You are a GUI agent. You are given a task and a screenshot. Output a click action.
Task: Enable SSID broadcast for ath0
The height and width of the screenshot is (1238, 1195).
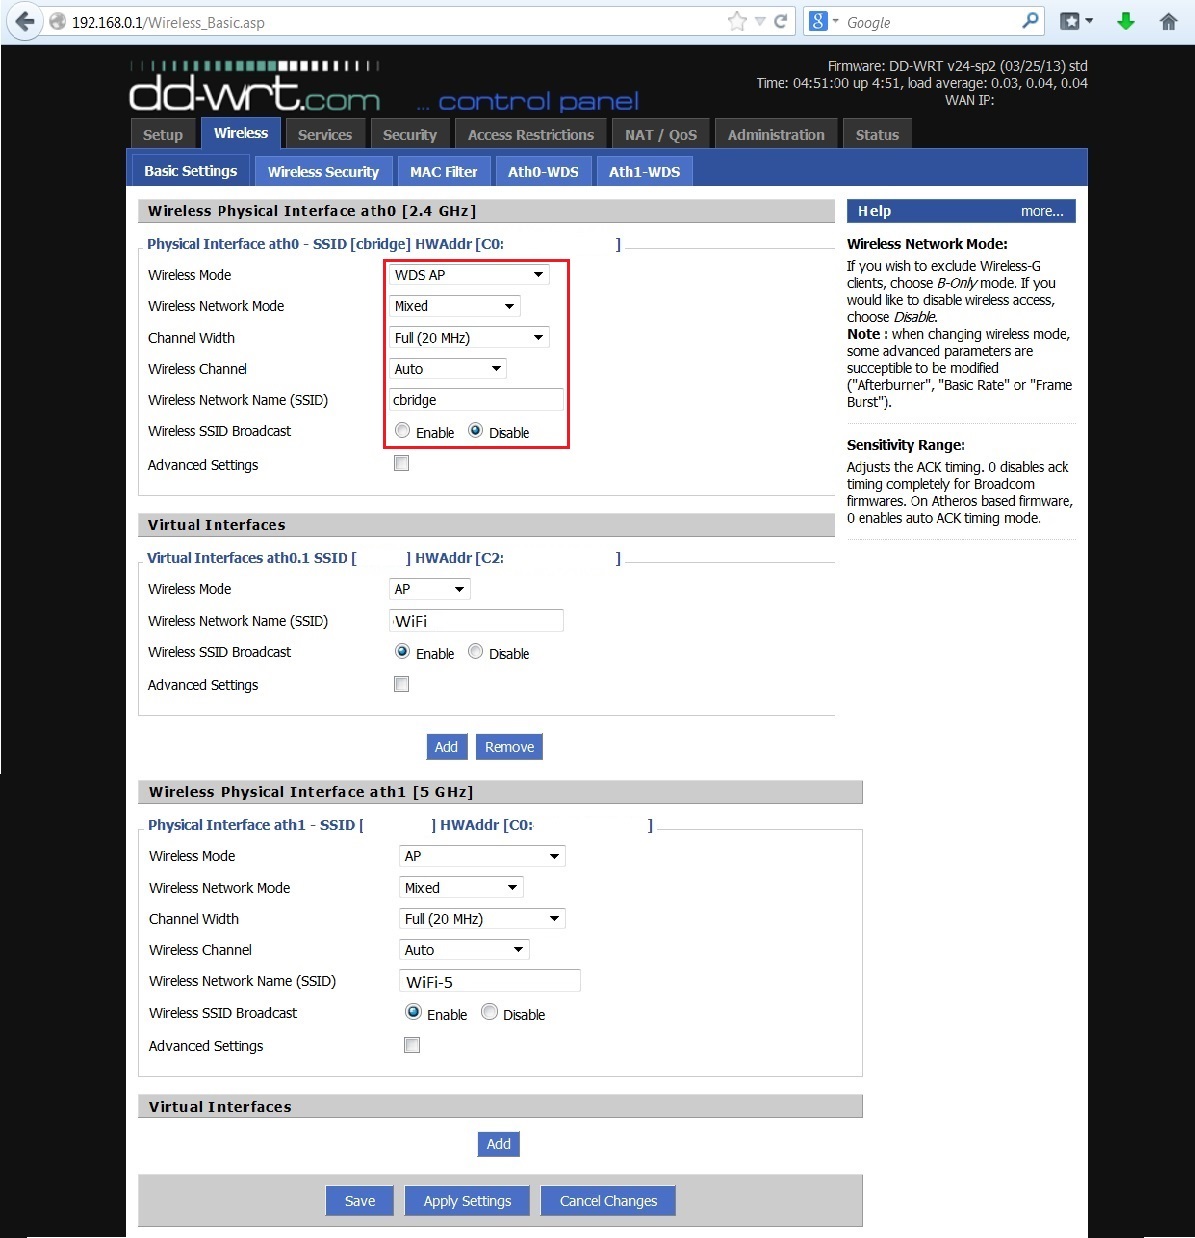tap(402, 431)
